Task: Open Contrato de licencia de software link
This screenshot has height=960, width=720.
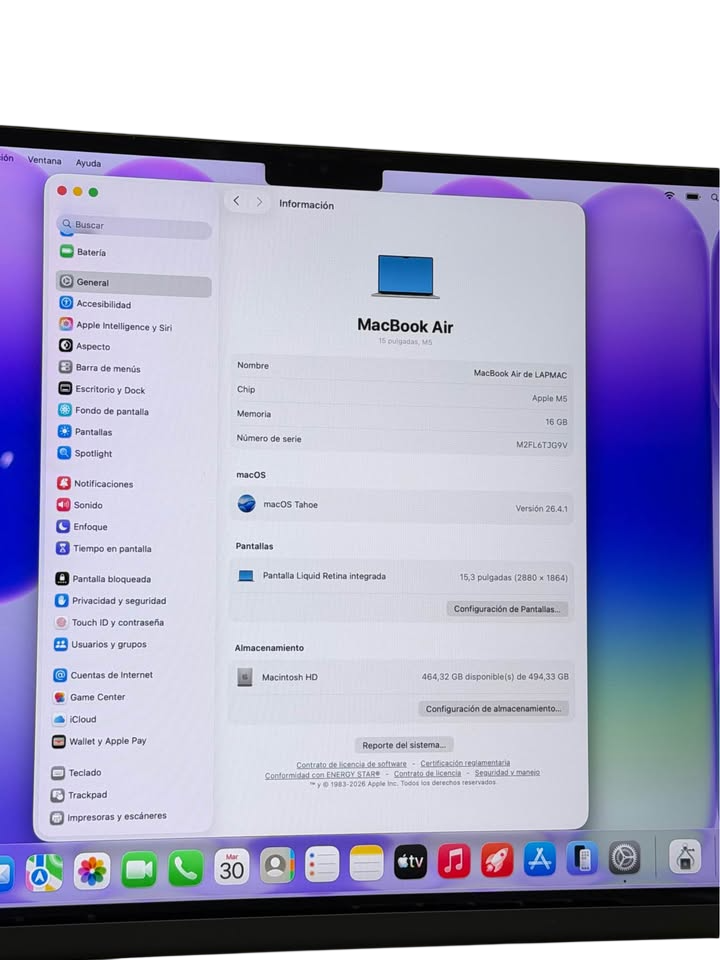Action: (x=351, y=764)
